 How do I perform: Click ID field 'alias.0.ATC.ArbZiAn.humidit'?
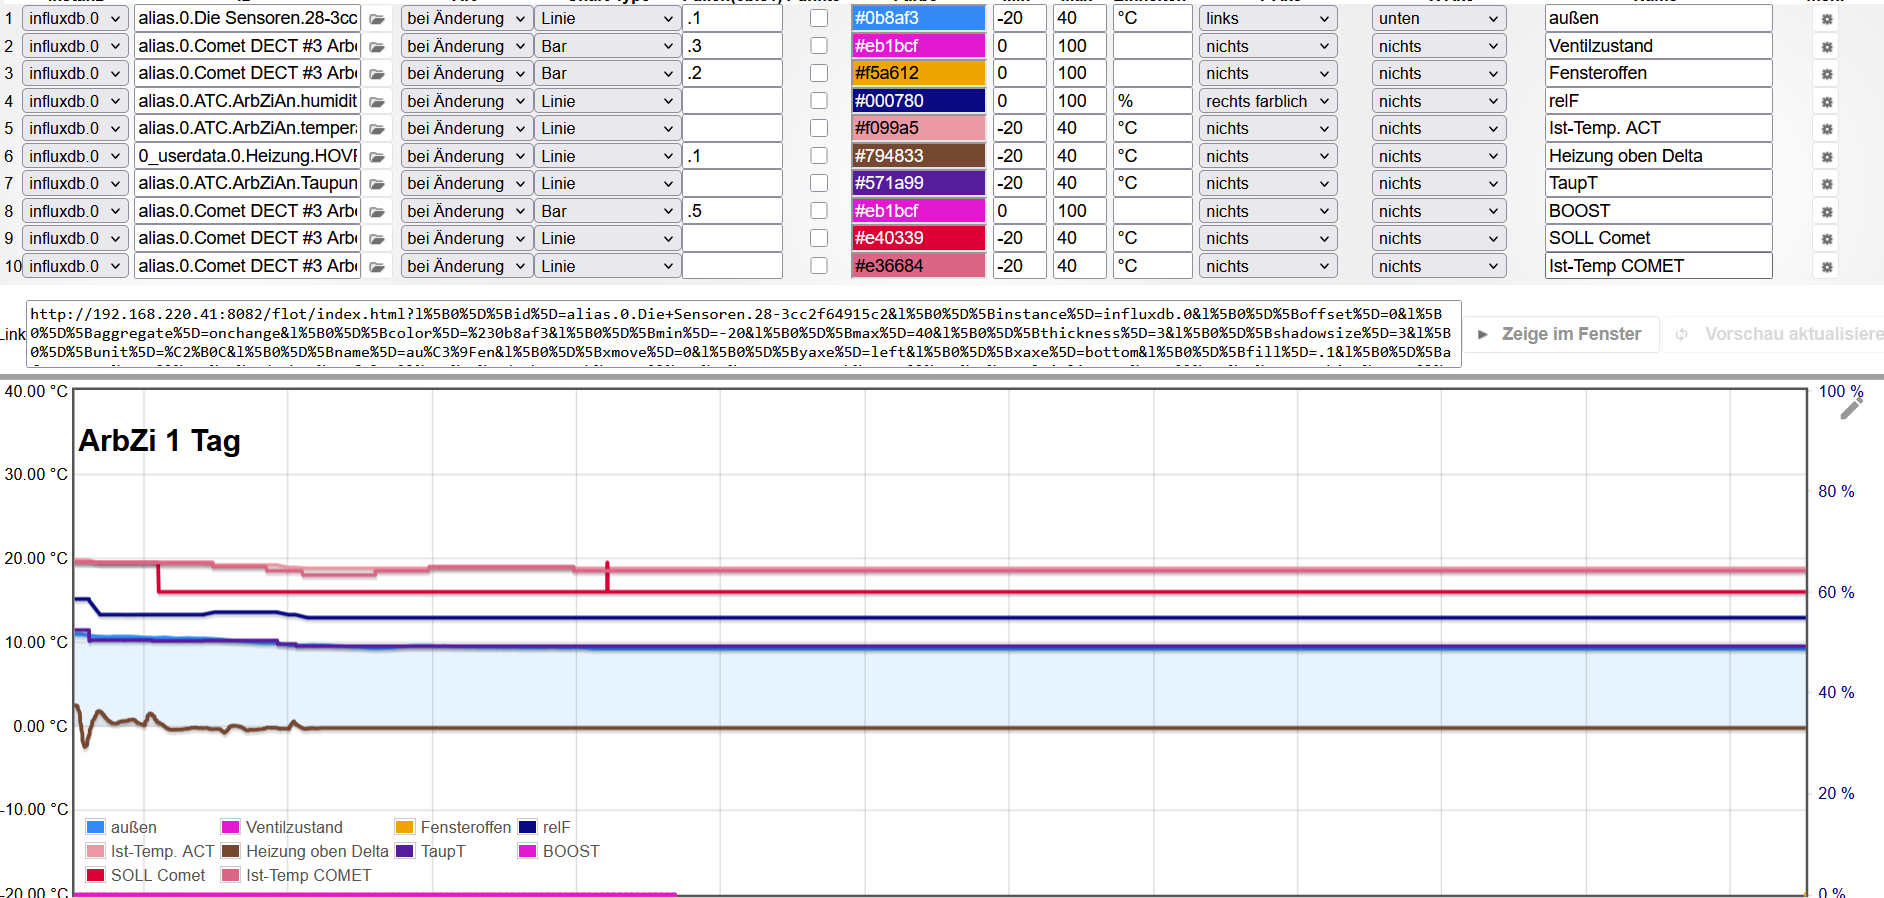[x=248, y=101]
